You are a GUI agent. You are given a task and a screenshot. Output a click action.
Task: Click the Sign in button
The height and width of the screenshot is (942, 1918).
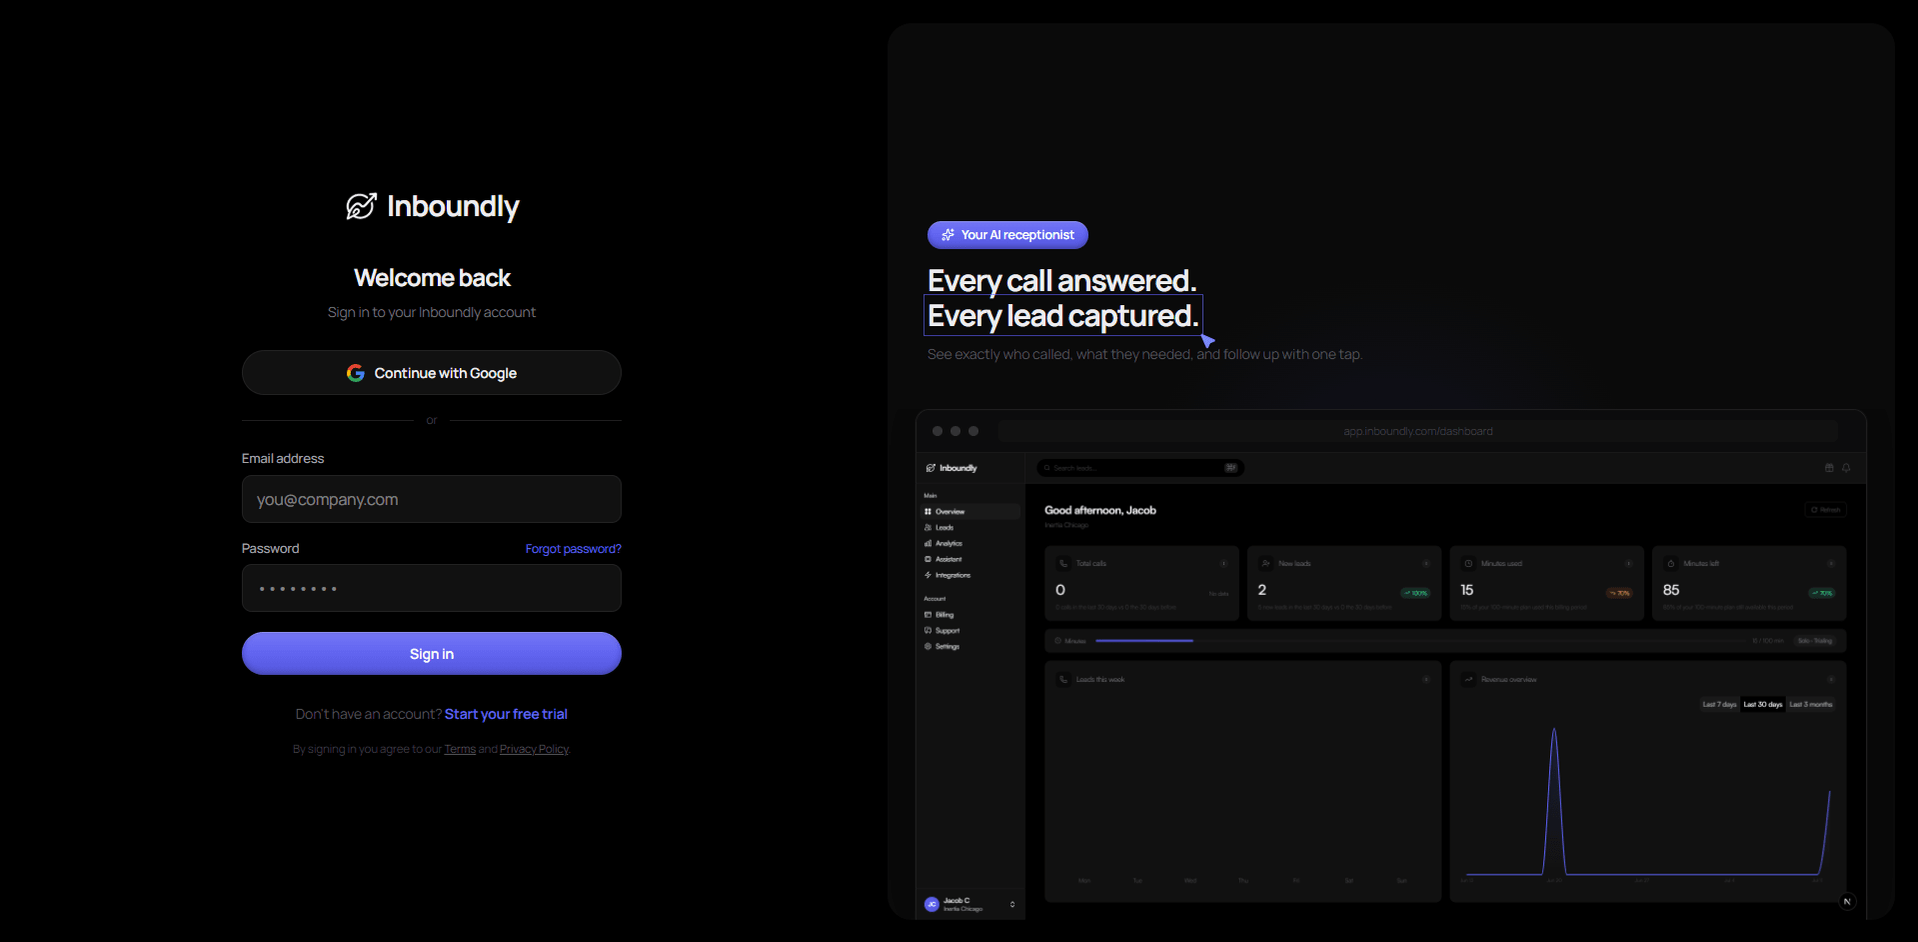(x=432, y=654)
